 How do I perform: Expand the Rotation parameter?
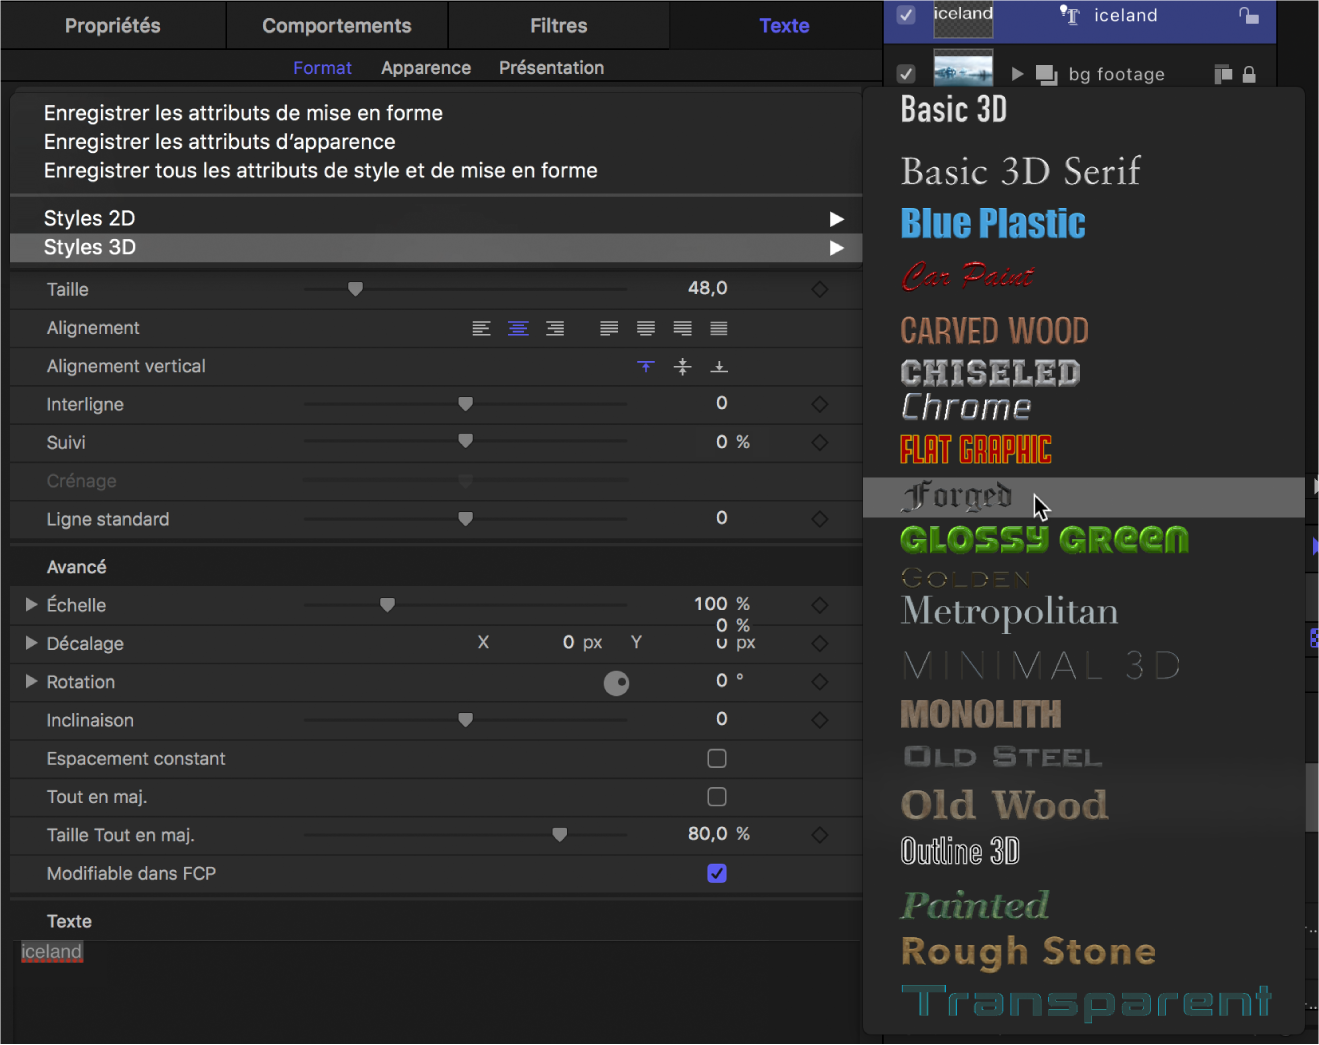coord(31,681)
